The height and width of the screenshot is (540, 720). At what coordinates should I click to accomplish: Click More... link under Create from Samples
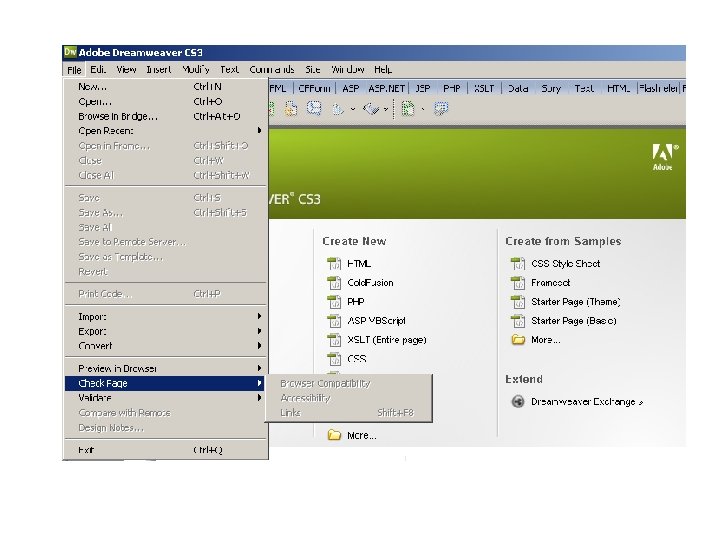pos(546,340)
